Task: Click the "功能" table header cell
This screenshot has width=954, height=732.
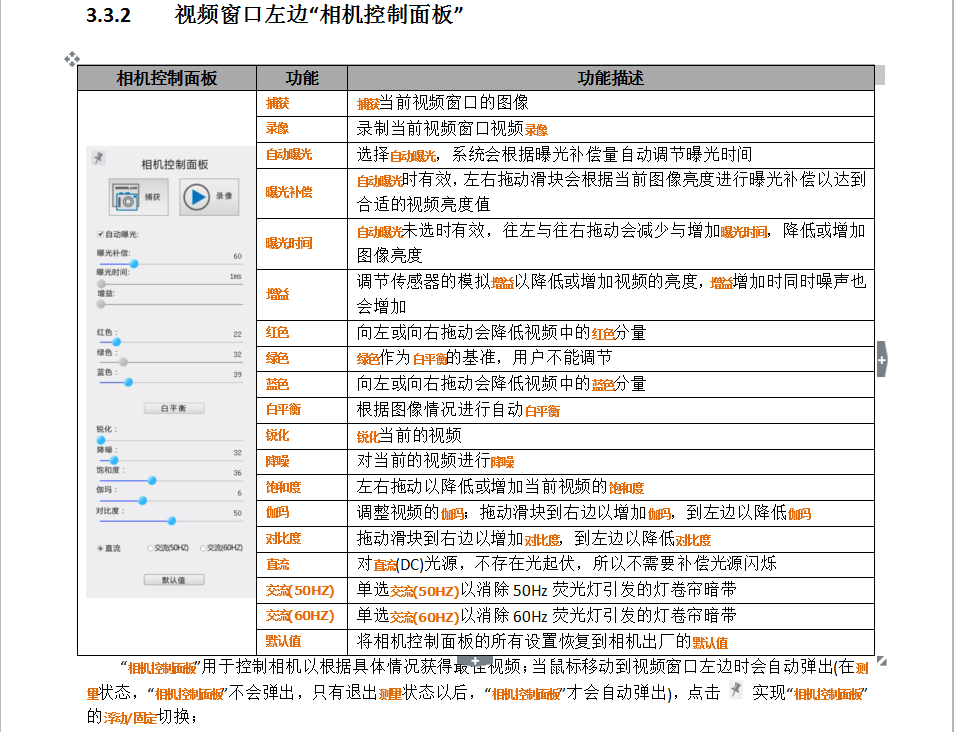Action: click(x=302, y=78)
